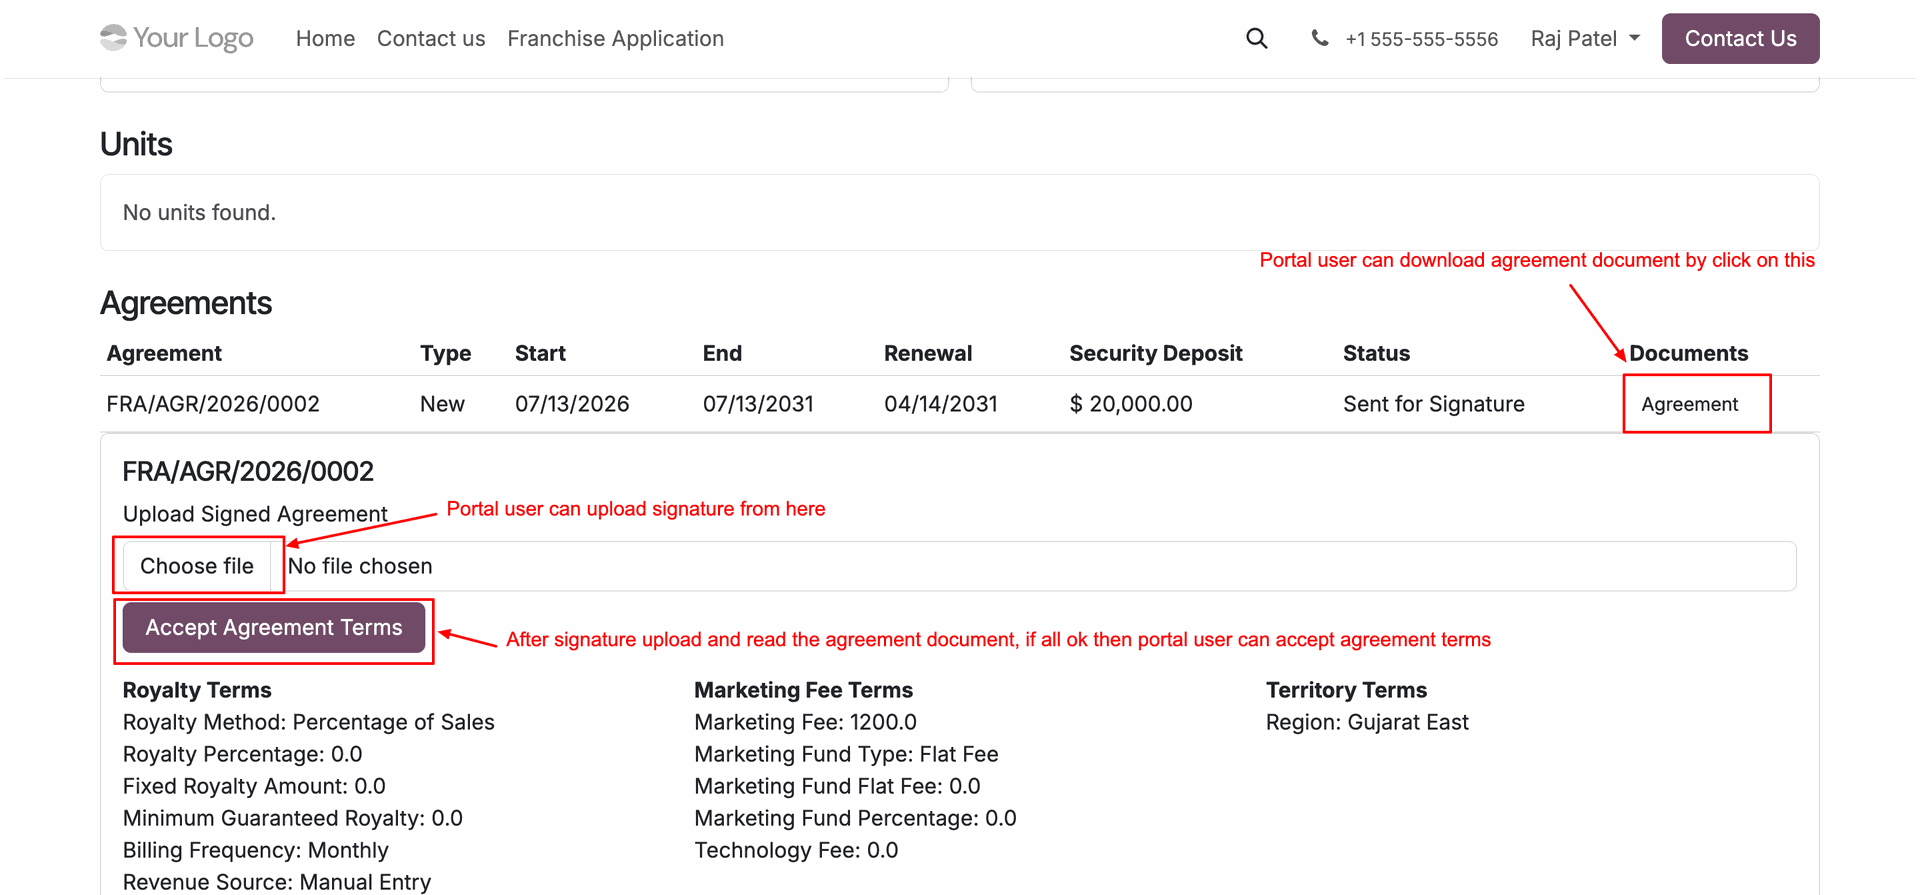
Task: Open the Contact us menu item
Action: point(431,39)
